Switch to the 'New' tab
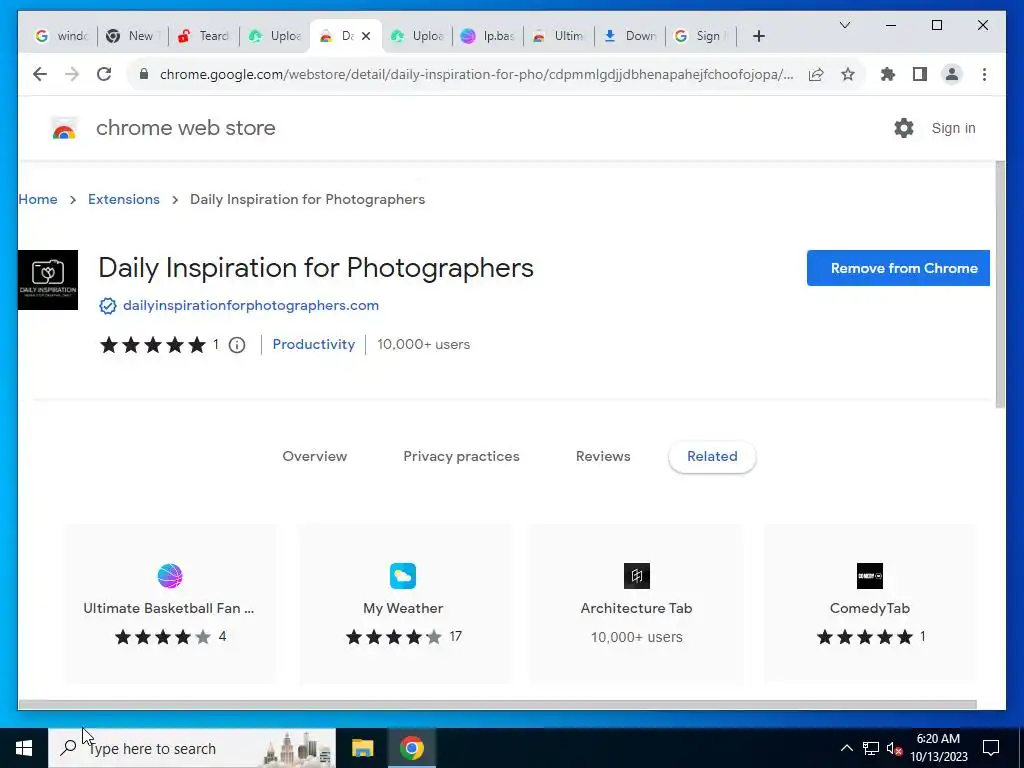Image resolution: width=1024 pixels, height=768 pixels. point(133,36)
